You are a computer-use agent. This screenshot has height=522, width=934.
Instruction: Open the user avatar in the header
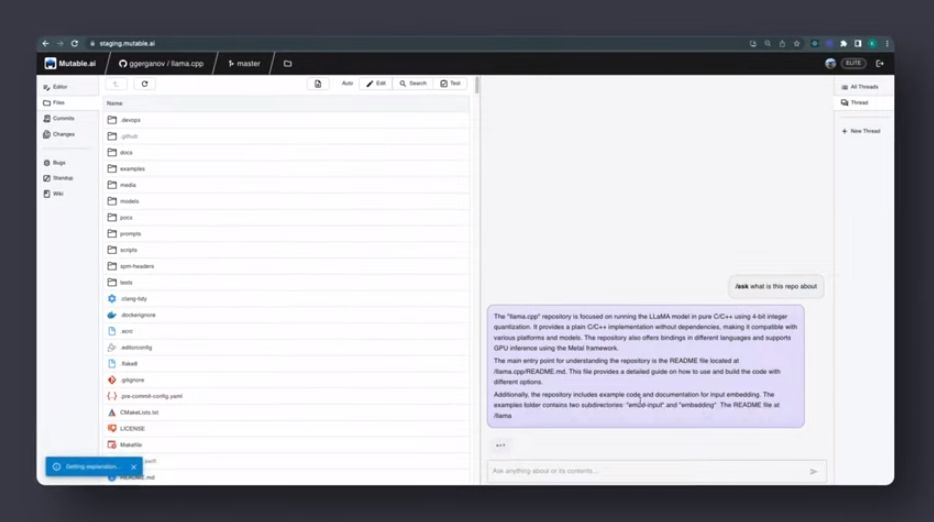[x=830, y=63]
